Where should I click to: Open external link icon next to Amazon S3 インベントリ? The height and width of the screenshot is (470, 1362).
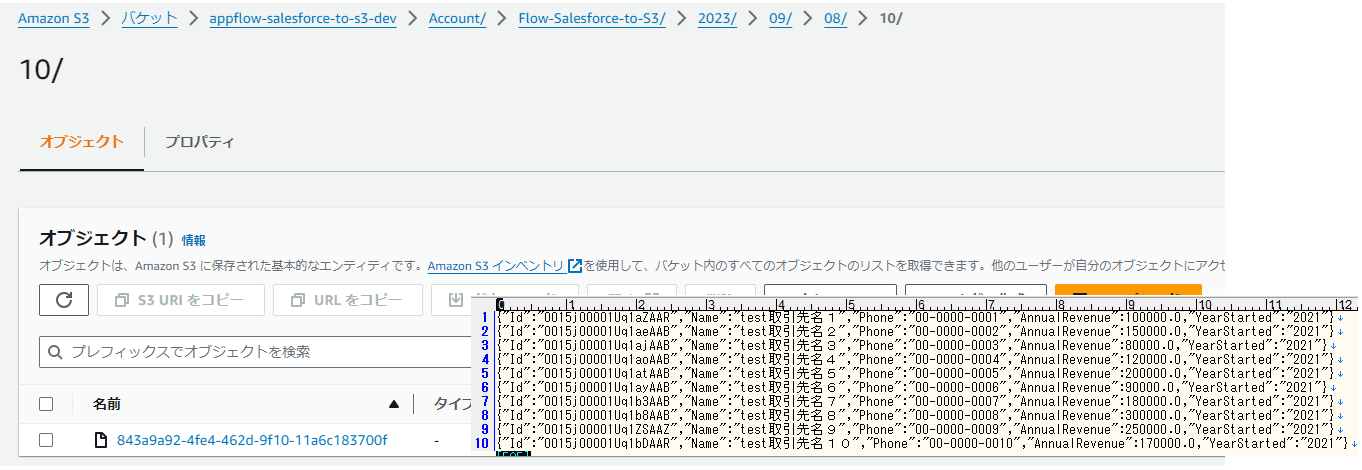[575, 266]
